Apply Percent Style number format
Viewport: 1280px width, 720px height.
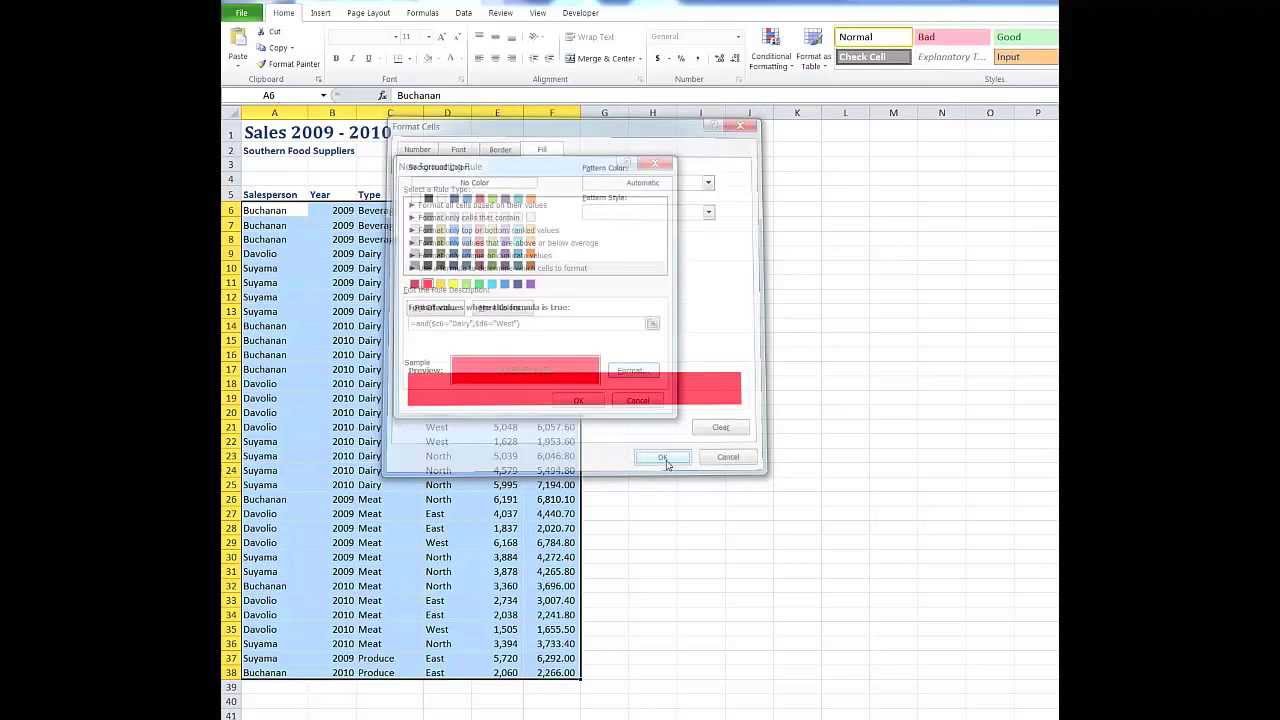point(681,59)
